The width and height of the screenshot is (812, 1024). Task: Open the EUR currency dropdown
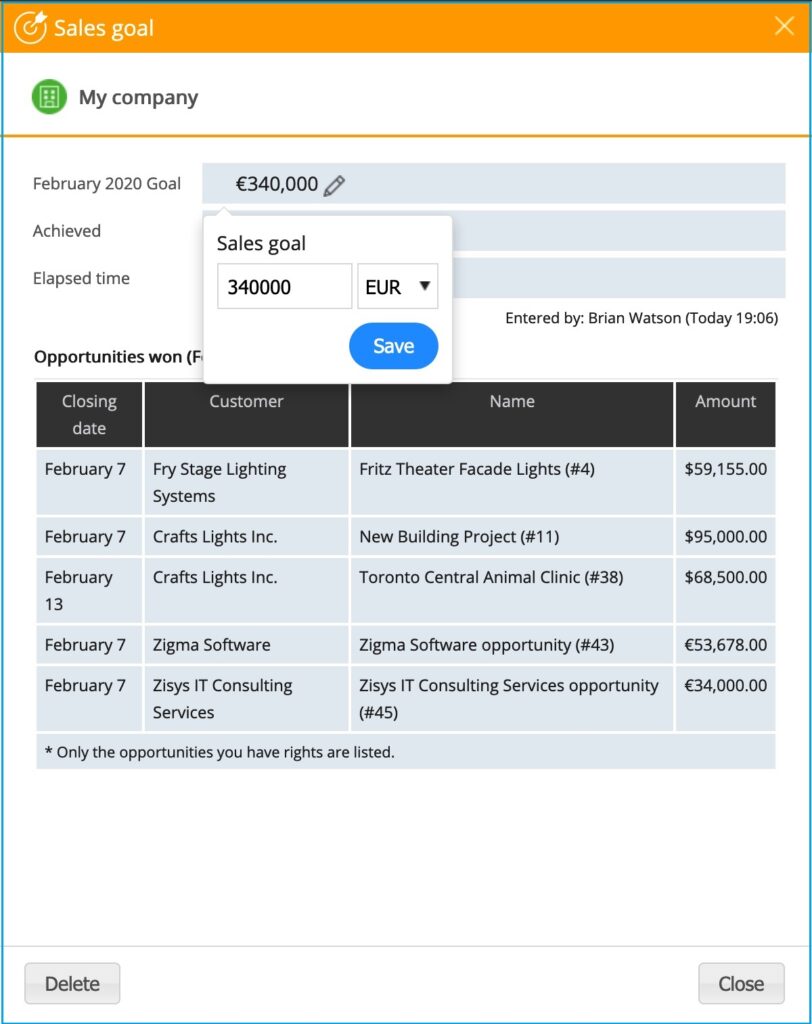pyautogui.click(x=398, y=287)
